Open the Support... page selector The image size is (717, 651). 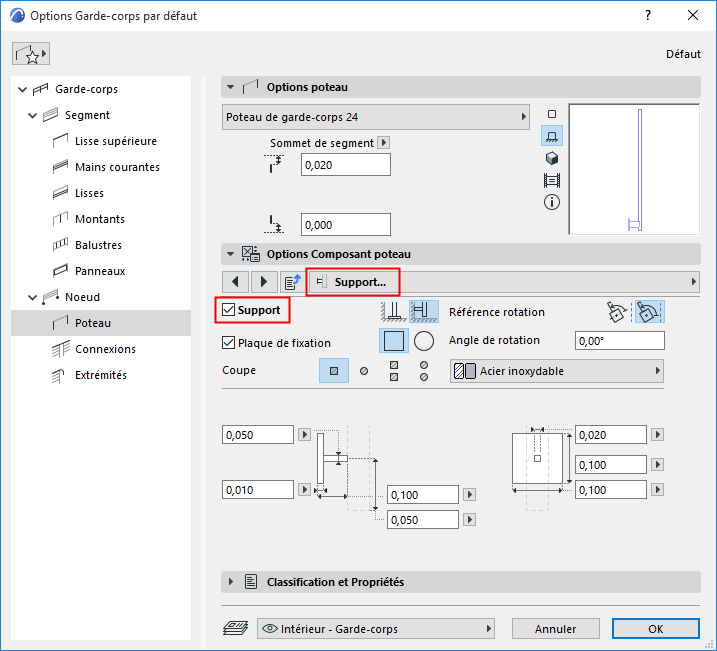(503, 282)
